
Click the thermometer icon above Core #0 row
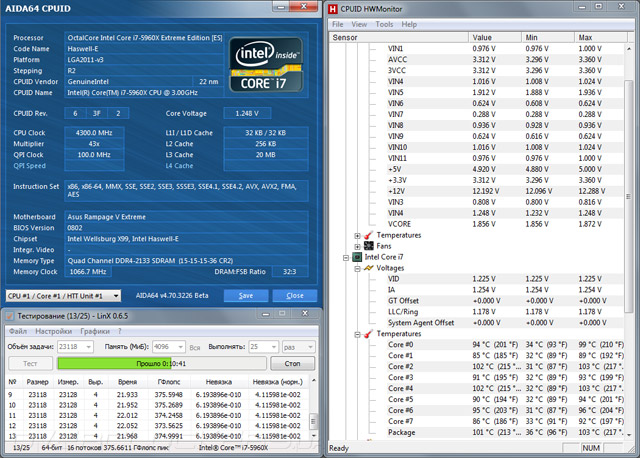pos(368,334)
